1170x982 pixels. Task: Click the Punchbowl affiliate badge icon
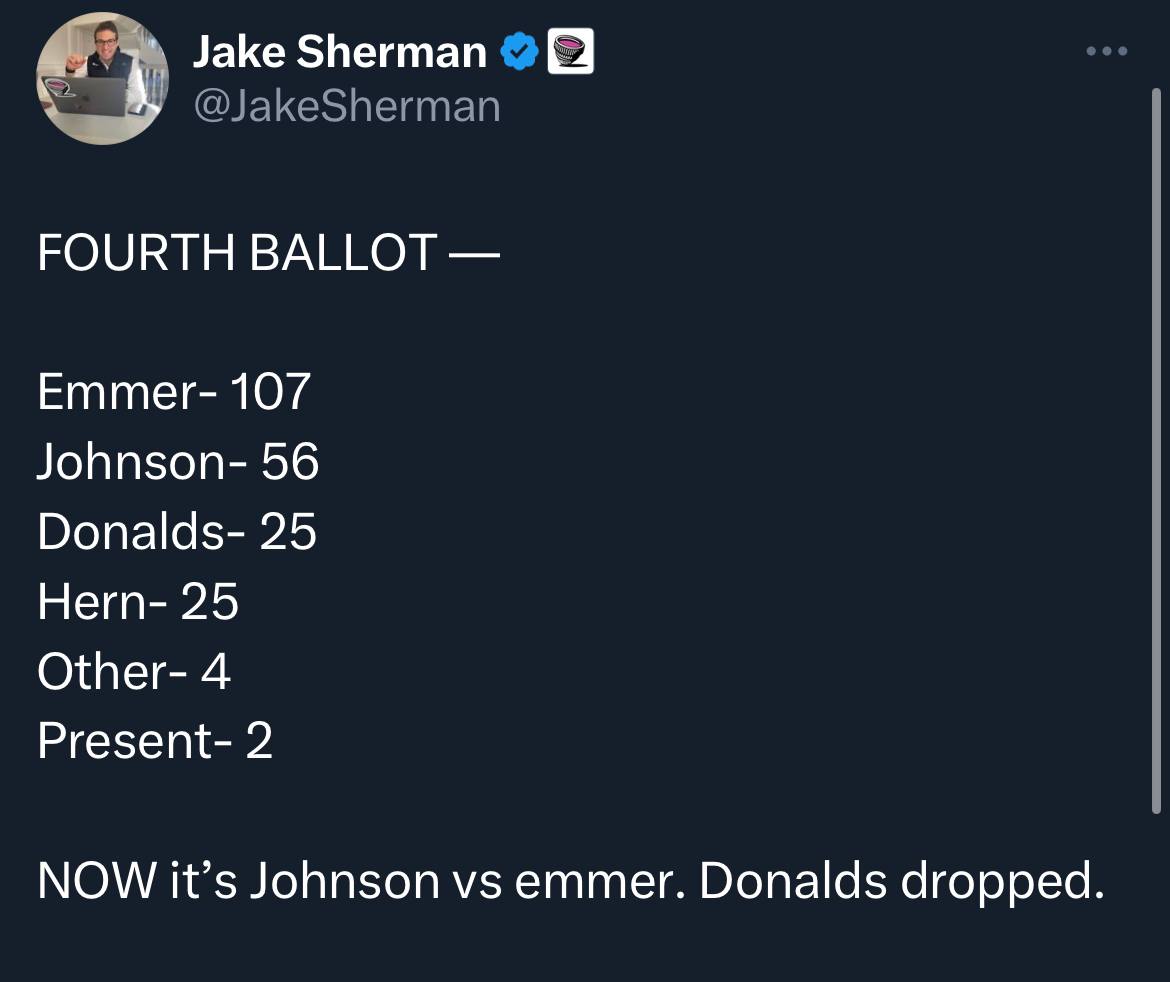coord(571,51)
